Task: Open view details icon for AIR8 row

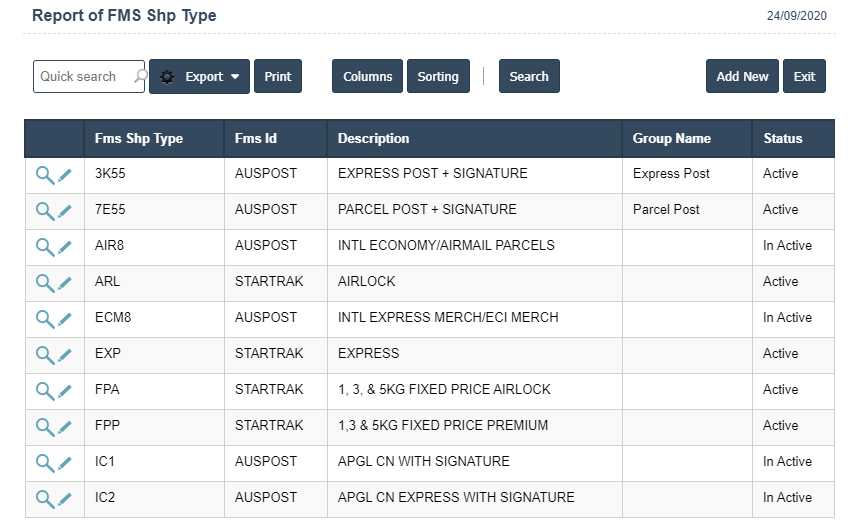Action: pos(45,247)
